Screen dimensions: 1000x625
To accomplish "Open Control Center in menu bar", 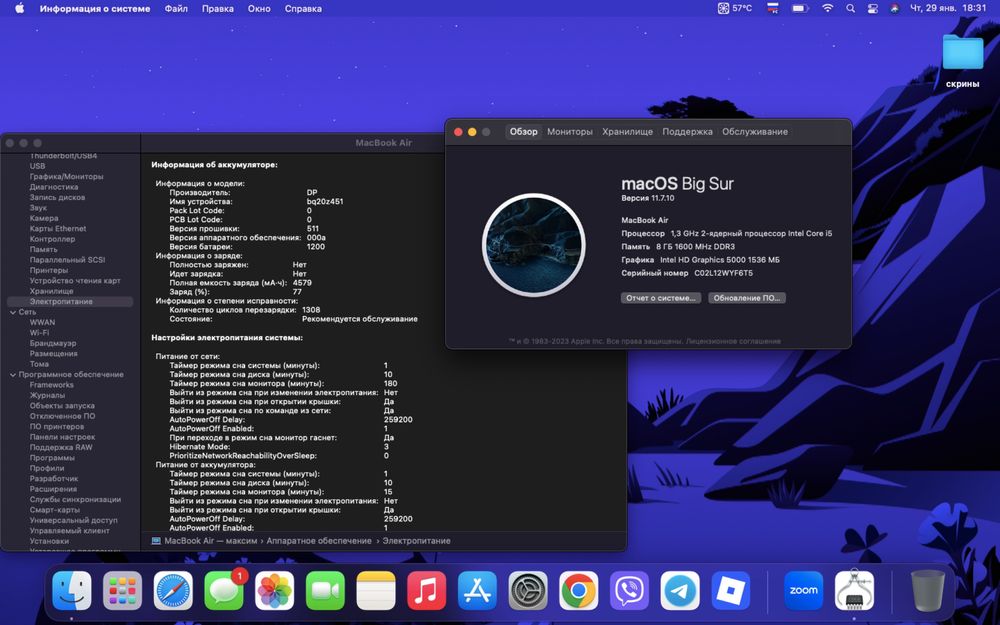I will tap(872, 8).
